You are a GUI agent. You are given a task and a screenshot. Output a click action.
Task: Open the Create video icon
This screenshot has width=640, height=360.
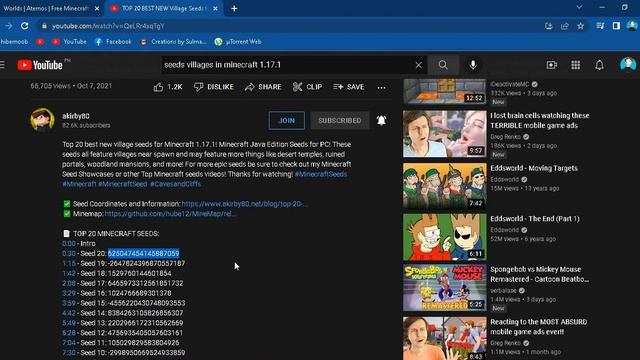coord(551,65)
